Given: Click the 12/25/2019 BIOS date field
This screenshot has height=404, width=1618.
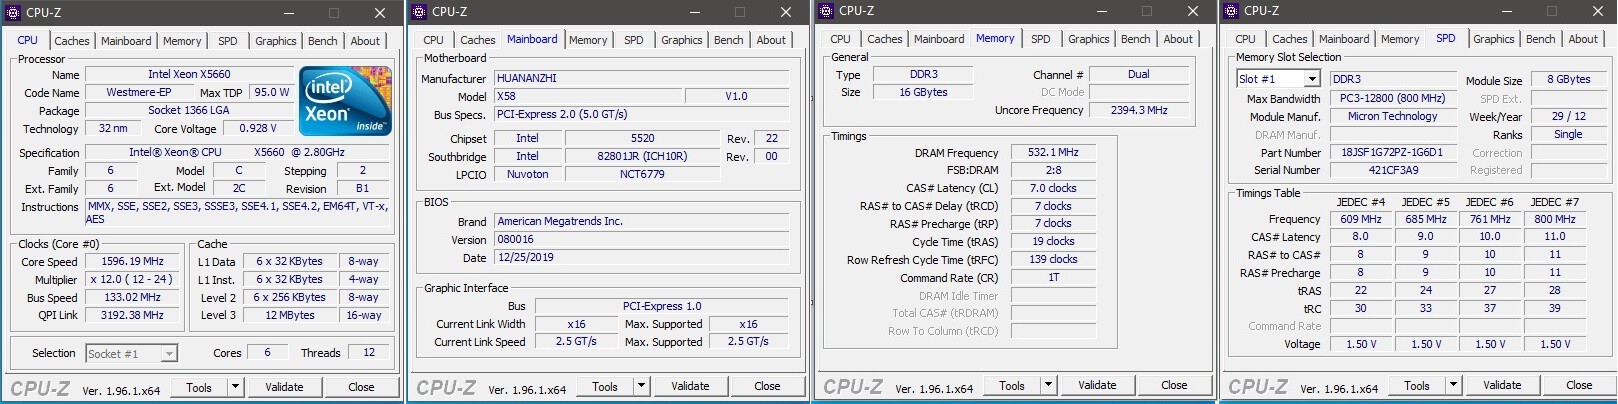Looking at the screenshot, I should click(x=641, y=257).
